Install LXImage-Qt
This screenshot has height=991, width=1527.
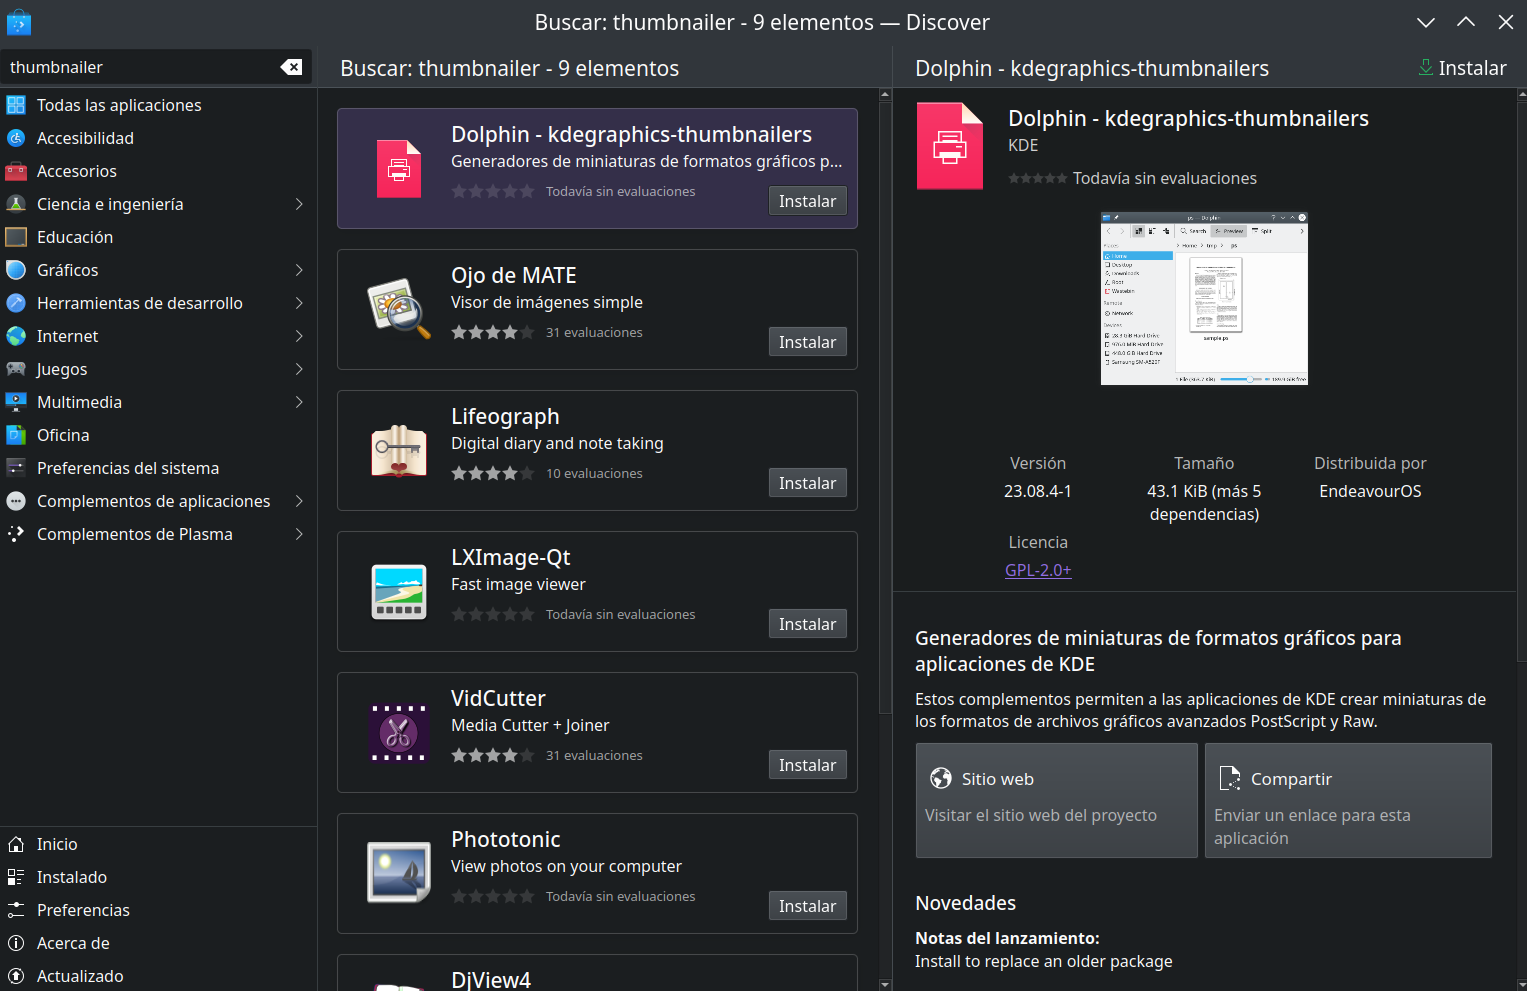[807, 624]
